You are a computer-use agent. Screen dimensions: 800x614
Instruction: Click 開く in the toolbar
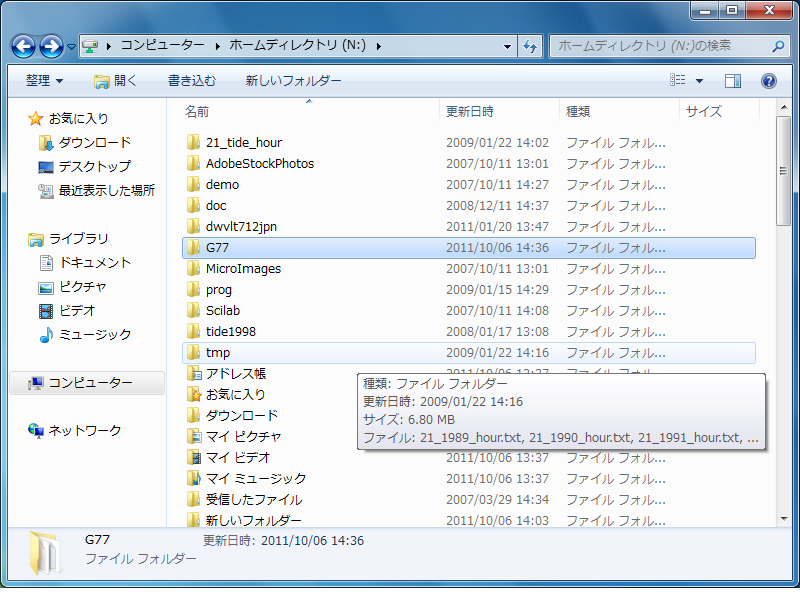[x=116, y=81]
